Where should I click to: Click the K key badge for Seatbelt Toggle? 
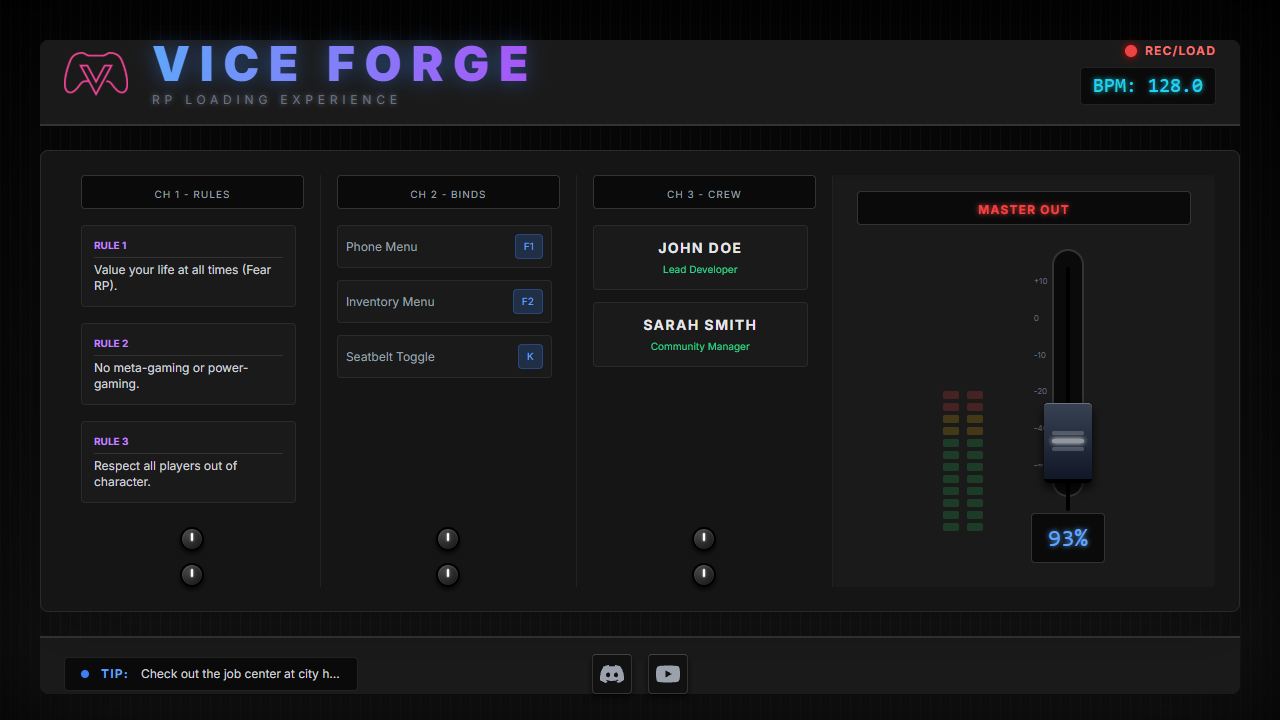point(530,357)
